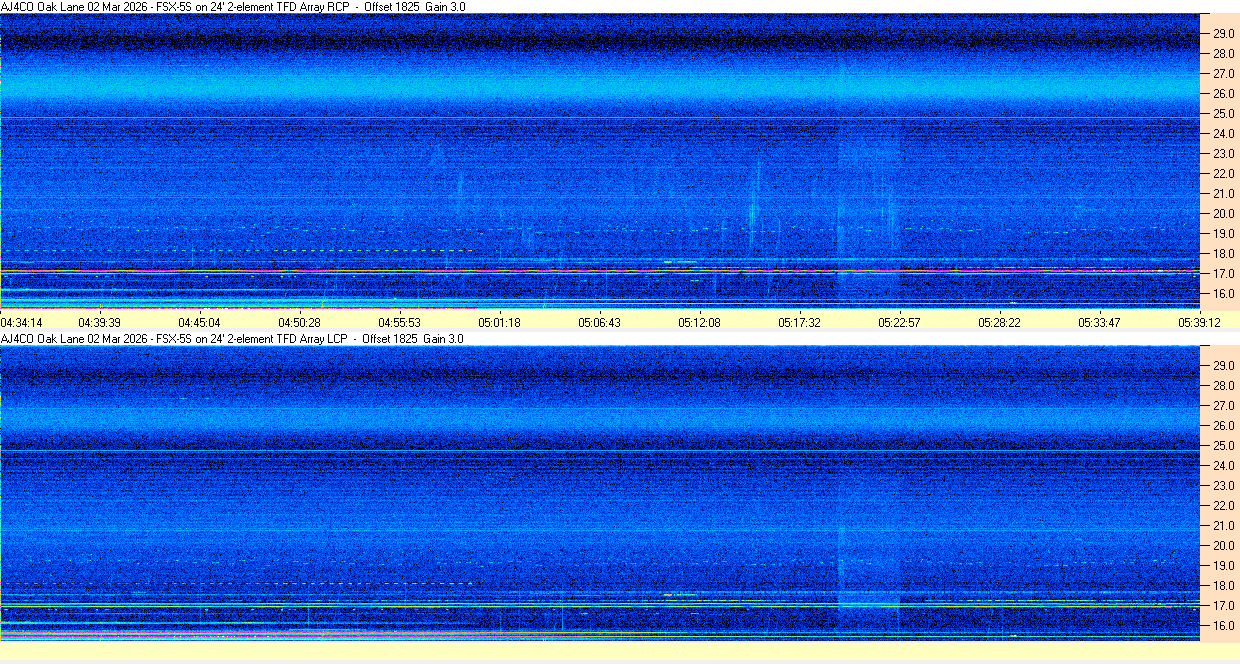Click the 05:12:08 time label
1240x664 pixels.
click(x=699, y=322)
